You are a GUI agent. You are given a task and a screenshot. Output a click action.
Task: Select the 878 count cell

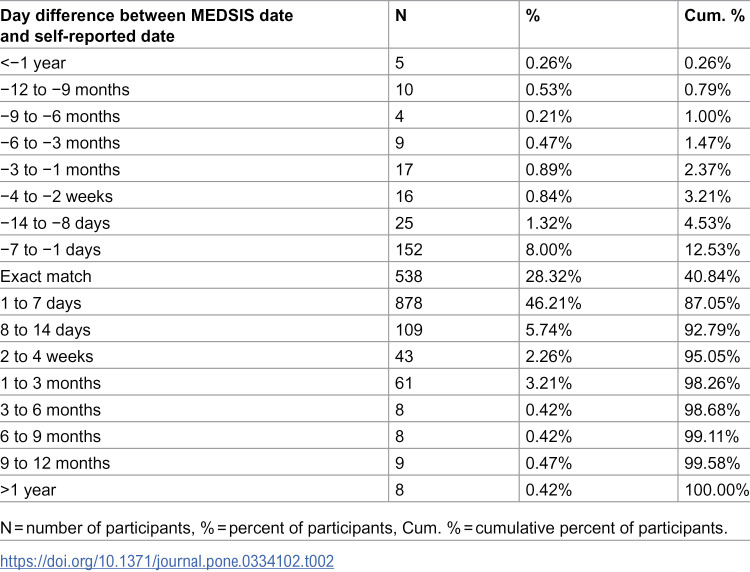[409, 303]
